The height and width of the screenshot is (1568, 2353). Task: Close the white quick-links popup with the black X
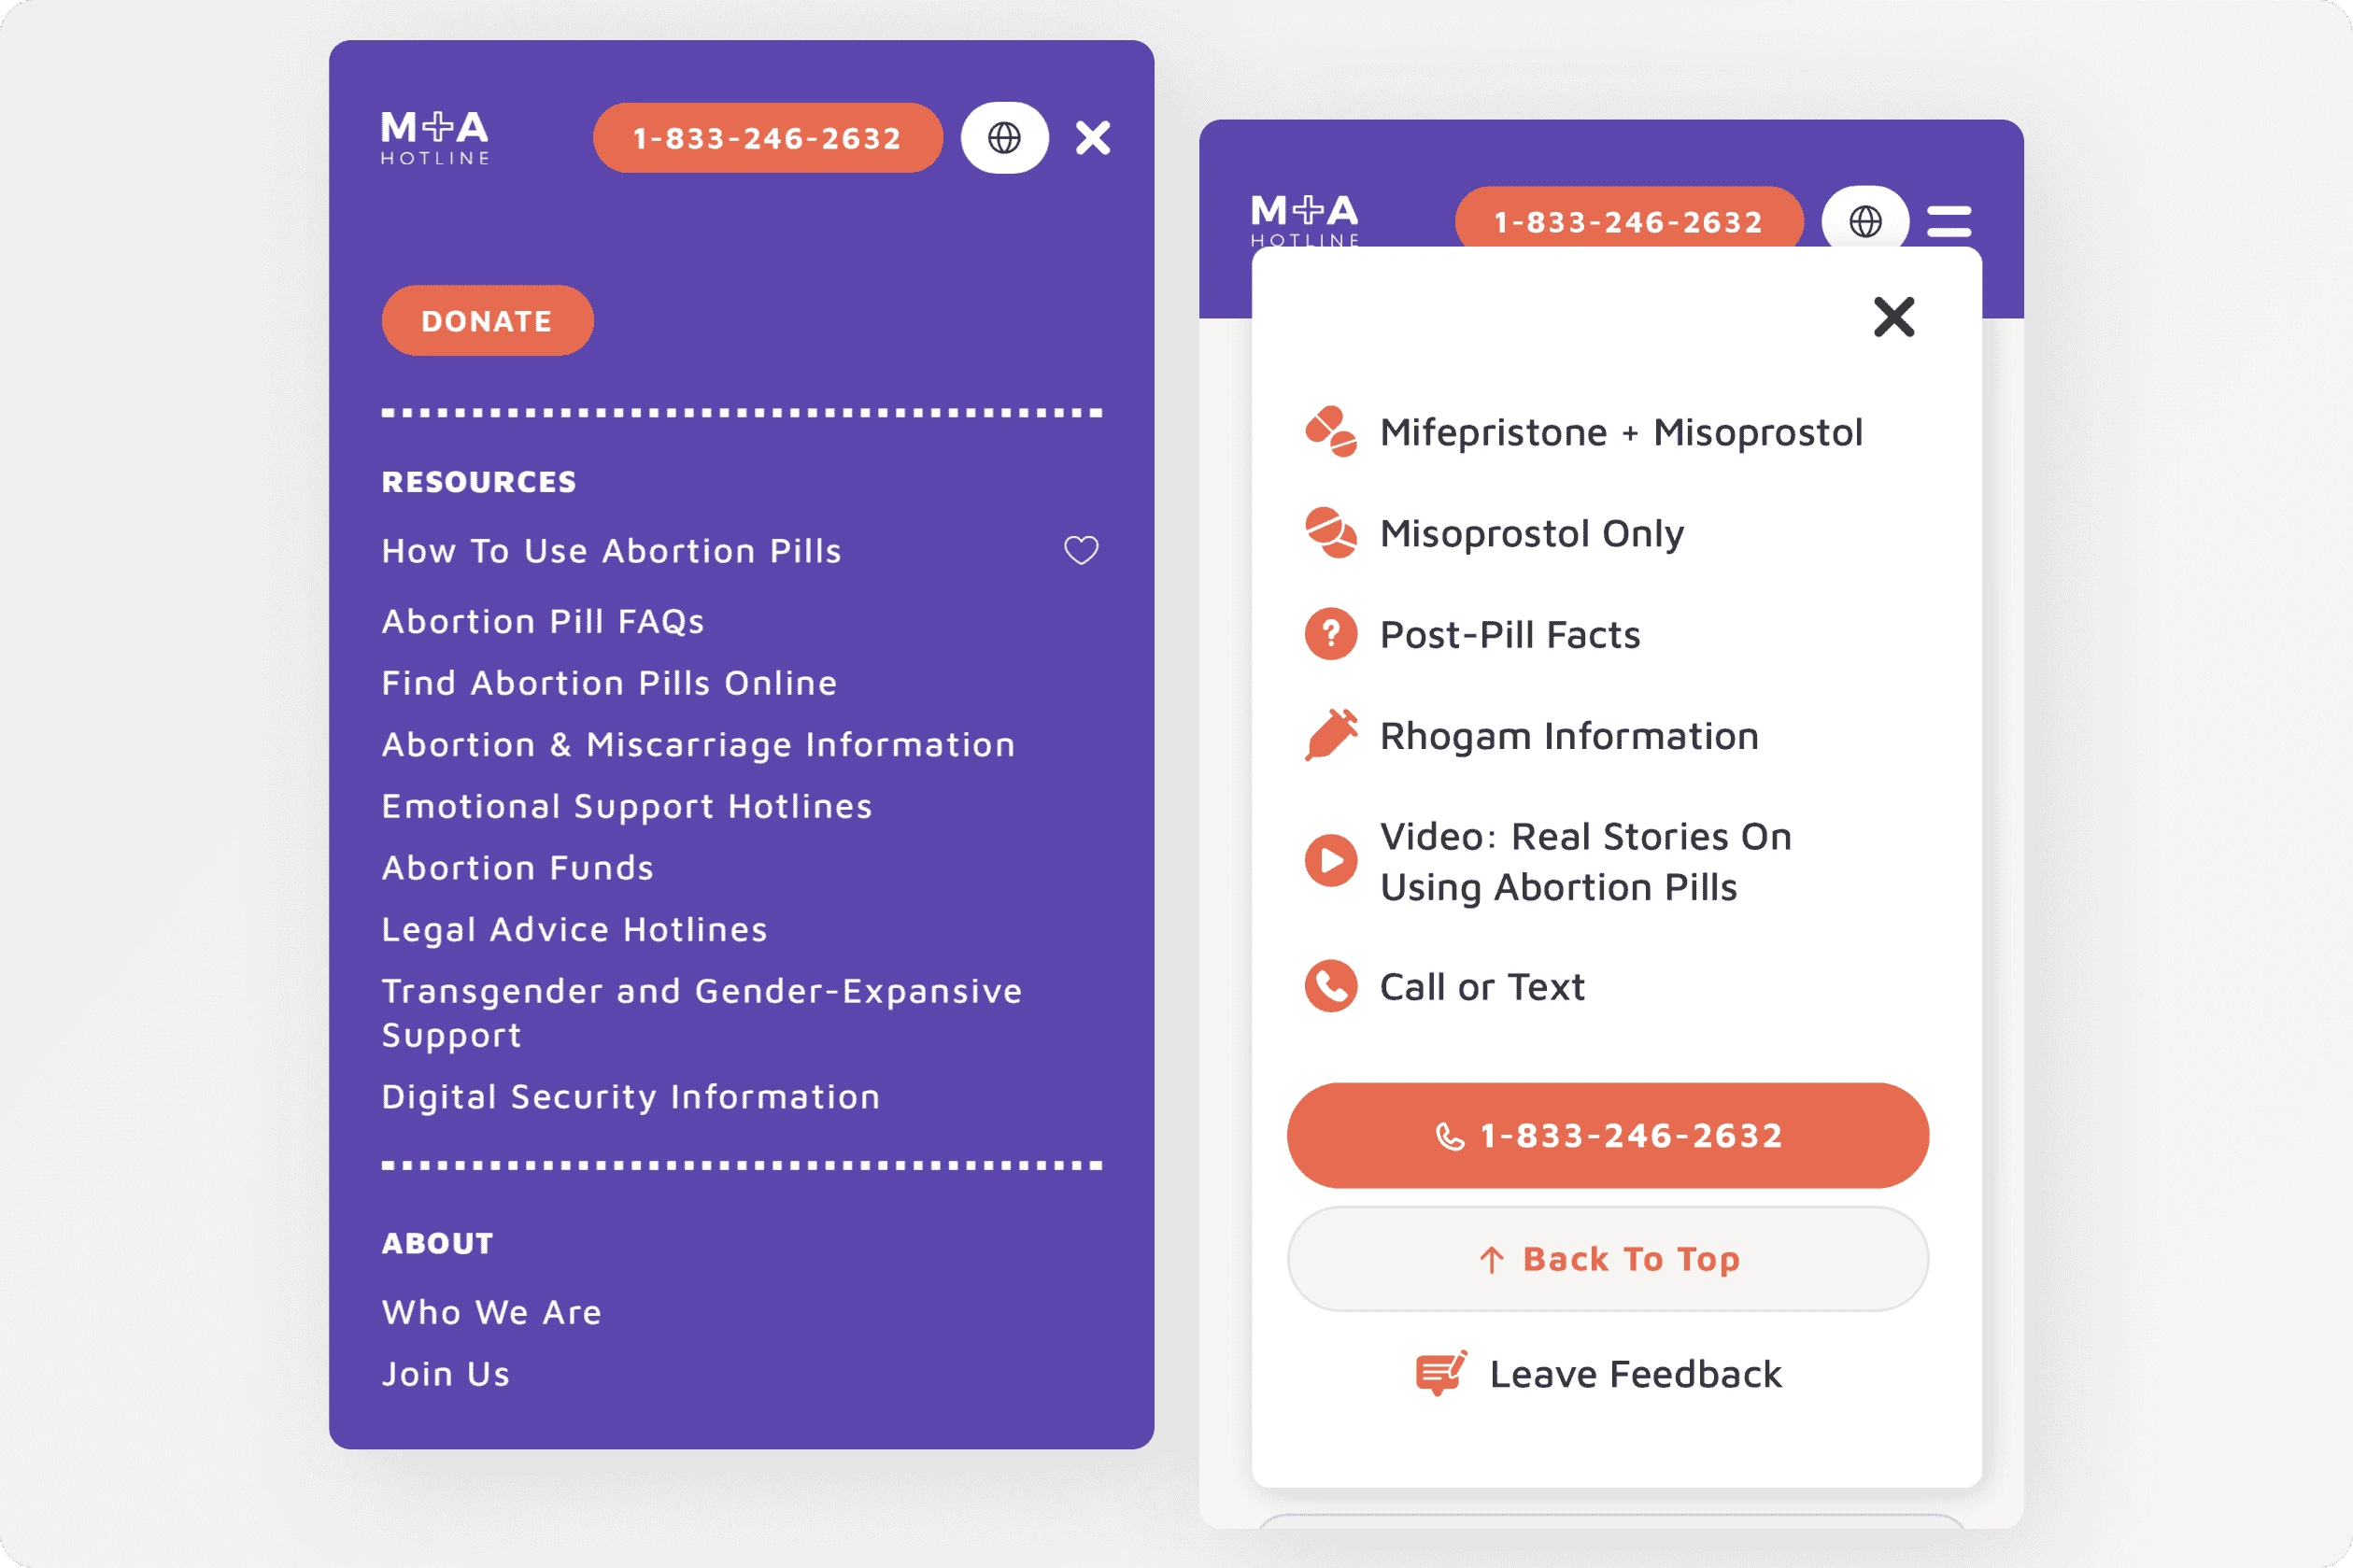coord(1893,317)
